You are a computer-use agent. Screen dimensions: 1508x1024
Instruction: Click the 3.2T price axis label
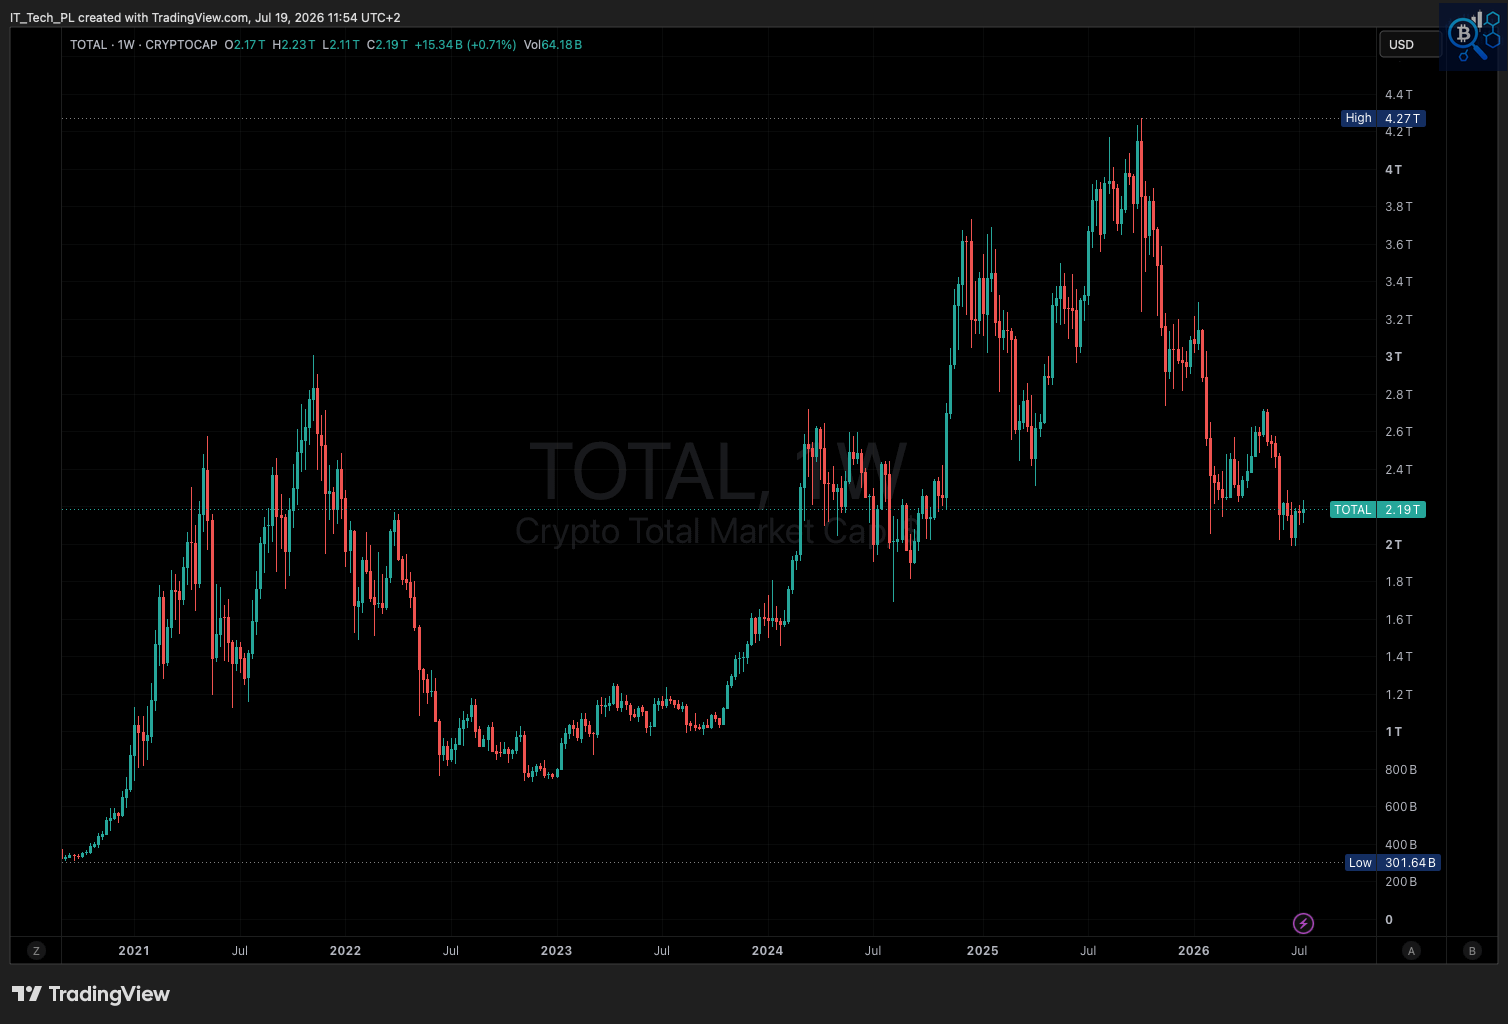[x=1399, y=320]
